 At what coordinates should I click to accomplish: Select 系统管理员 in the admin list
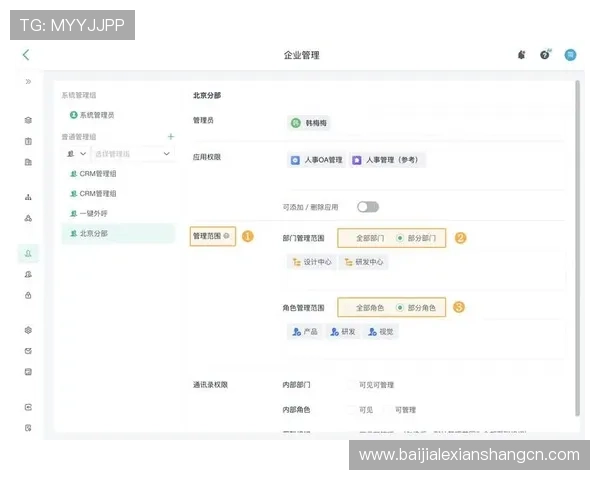92,115
